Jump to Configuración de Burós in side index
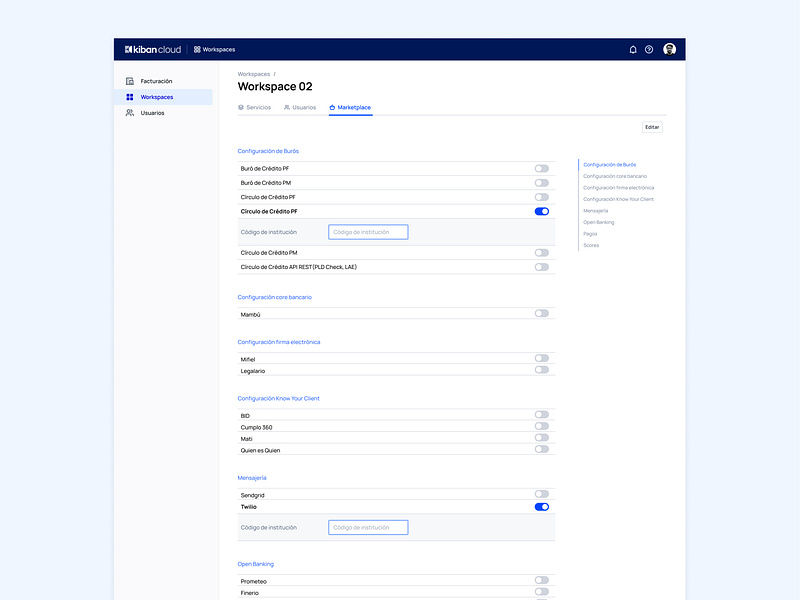800x600 pixels. 610,165
